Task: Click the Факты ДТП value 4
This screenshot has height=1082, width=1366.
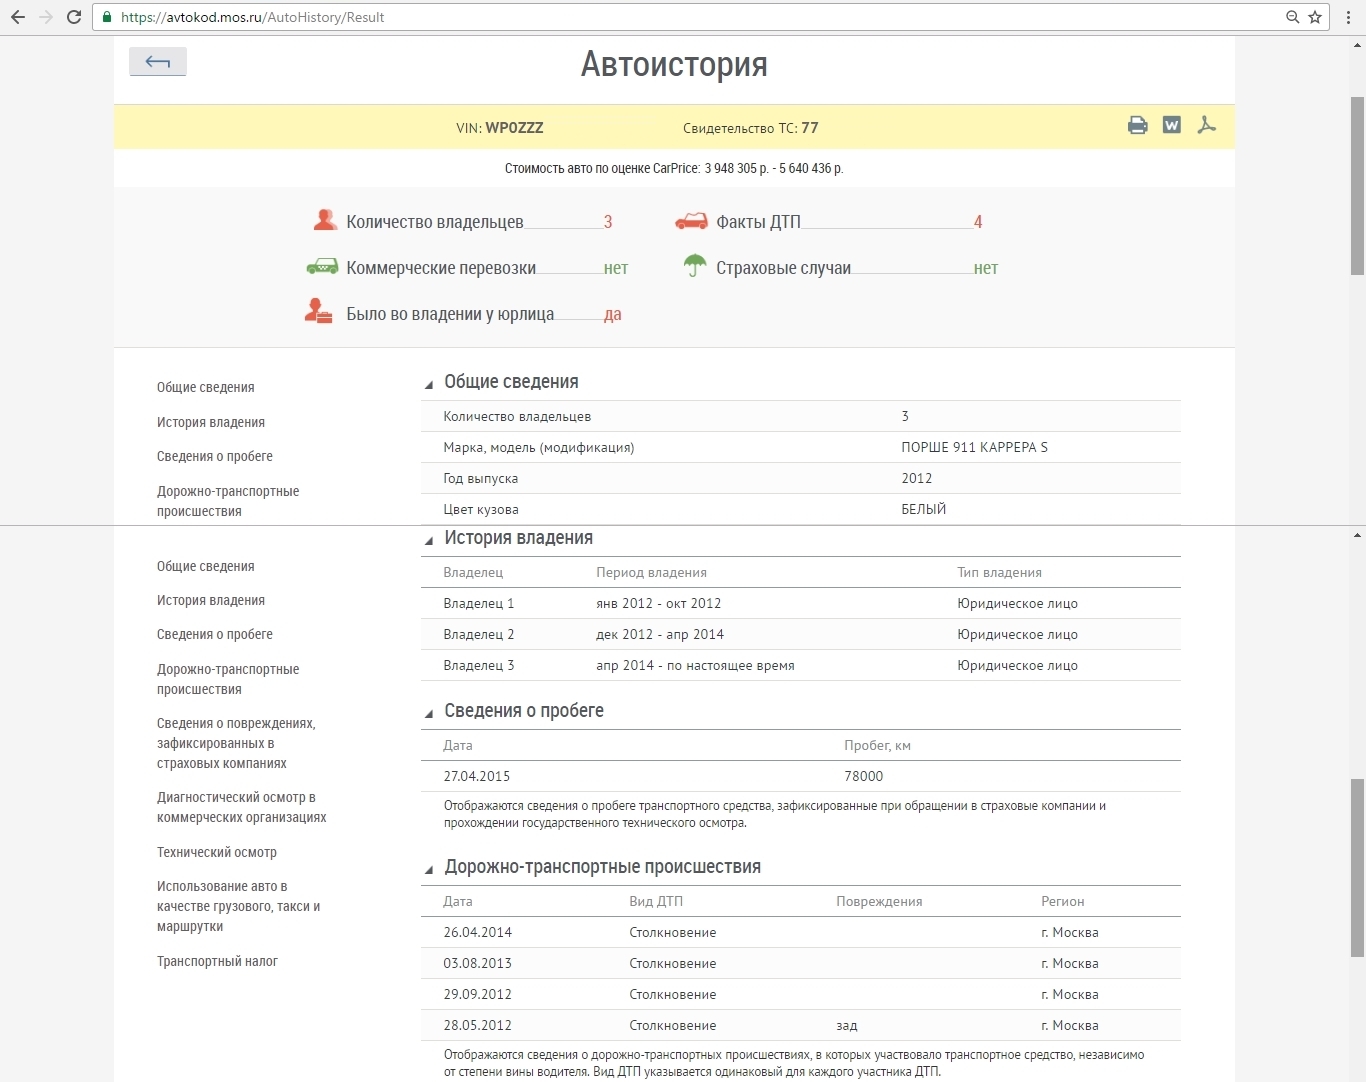Action: click(978, 222)
